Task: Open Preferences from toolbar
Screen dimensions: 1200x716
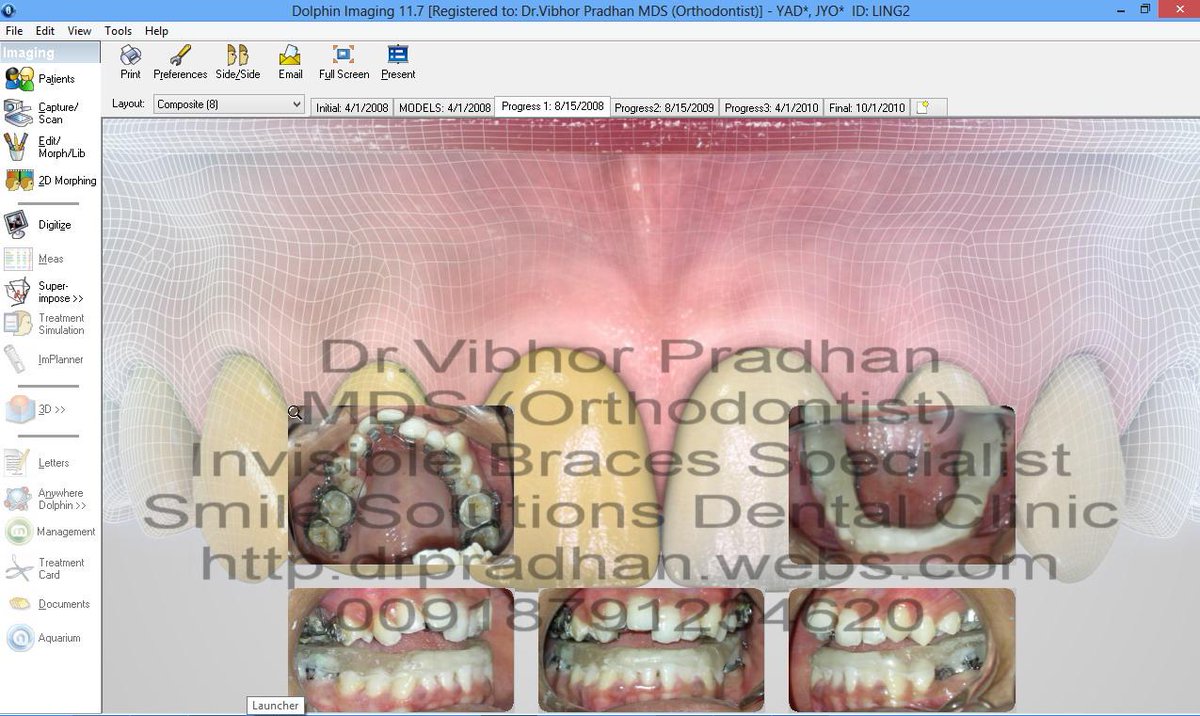Action: point(180,62)
